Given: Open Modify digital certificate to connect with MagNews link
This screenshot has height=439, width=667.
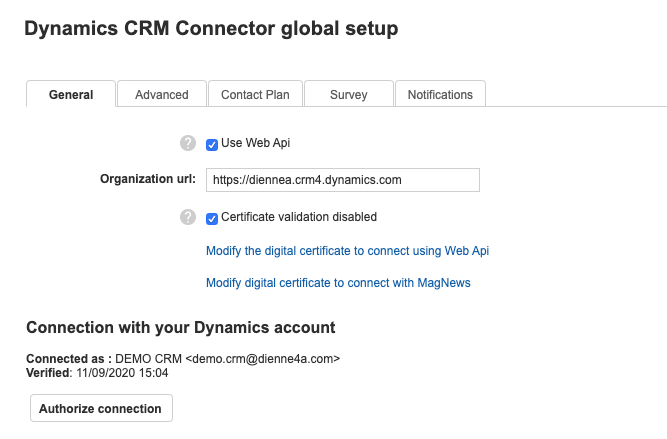Looking at the screenshot, I should pos(338,283).
